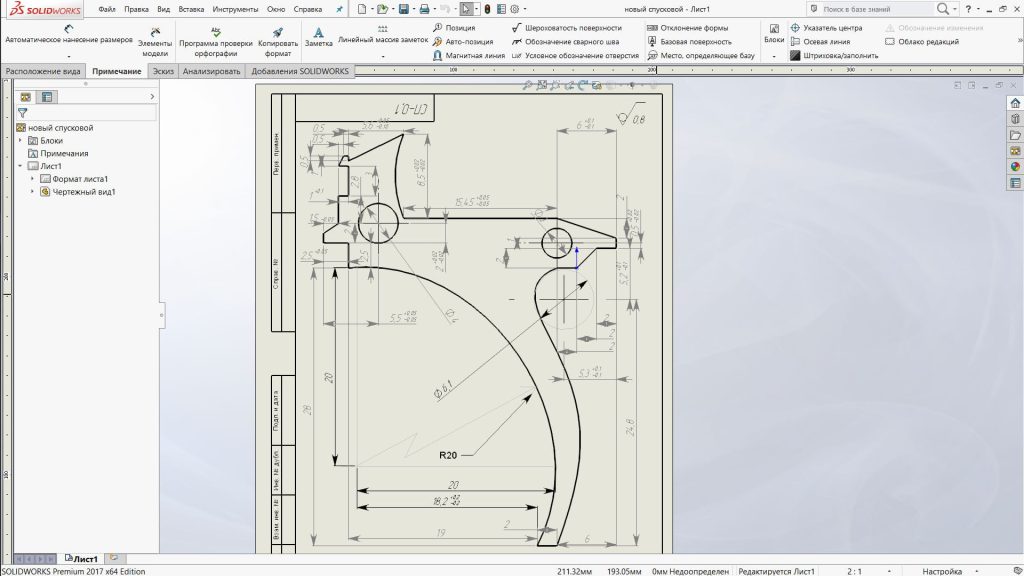Open the Справка menu
Screen dimensions: 1024x576
[308, 9]
